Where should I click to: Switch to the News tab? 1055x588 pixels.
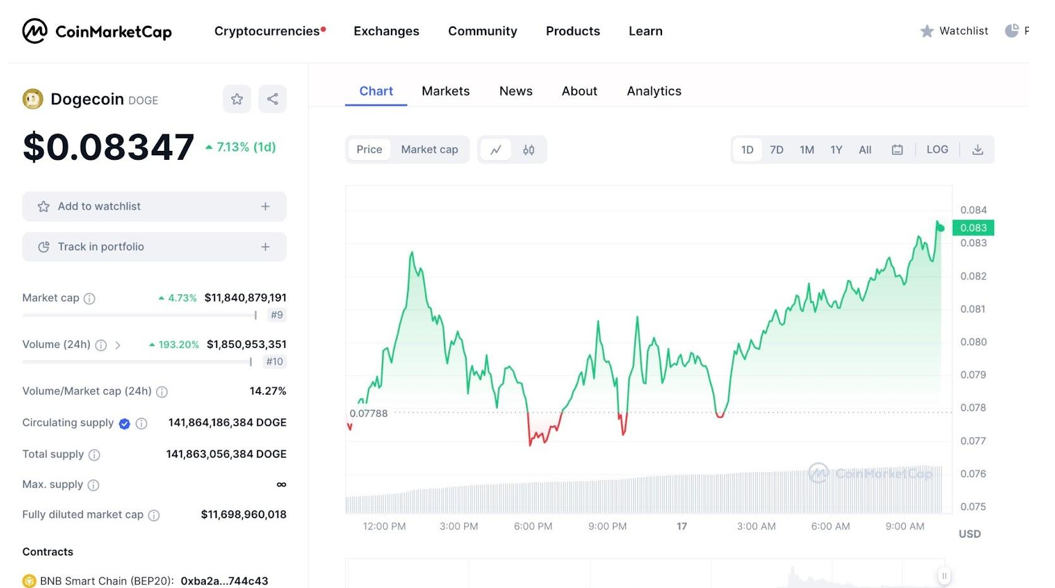coord(516,91)
